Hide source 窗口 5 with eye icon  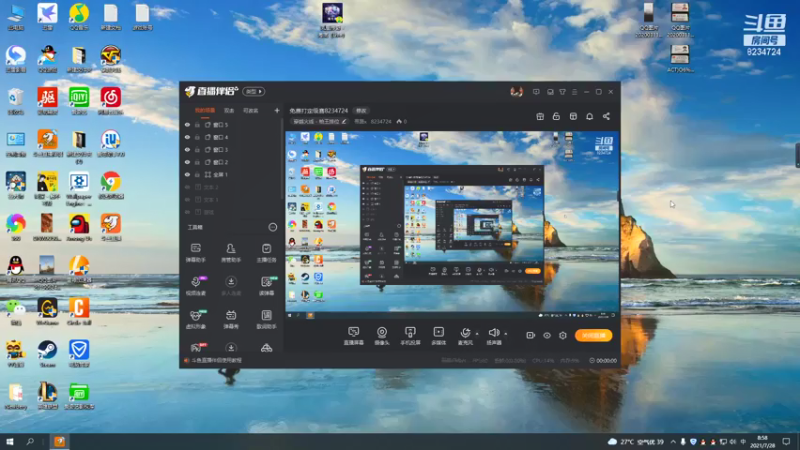pyautogui.click(x=187, y=124)
